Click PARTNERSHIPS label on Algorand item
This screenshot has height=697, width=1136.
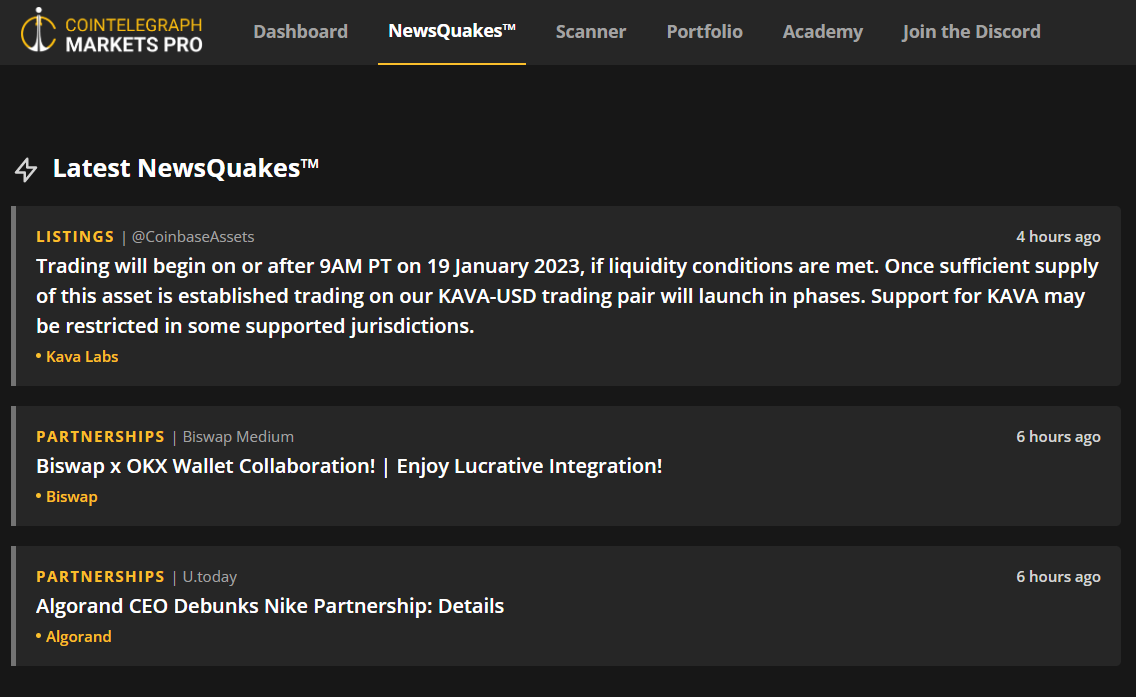[100, 577]
